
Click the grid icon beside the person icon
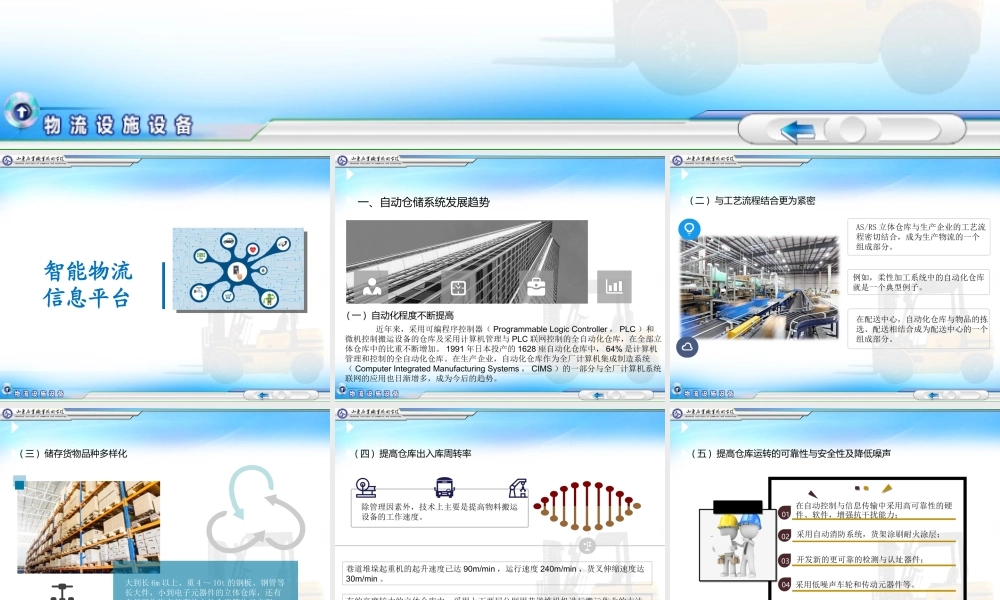[458, 287]
